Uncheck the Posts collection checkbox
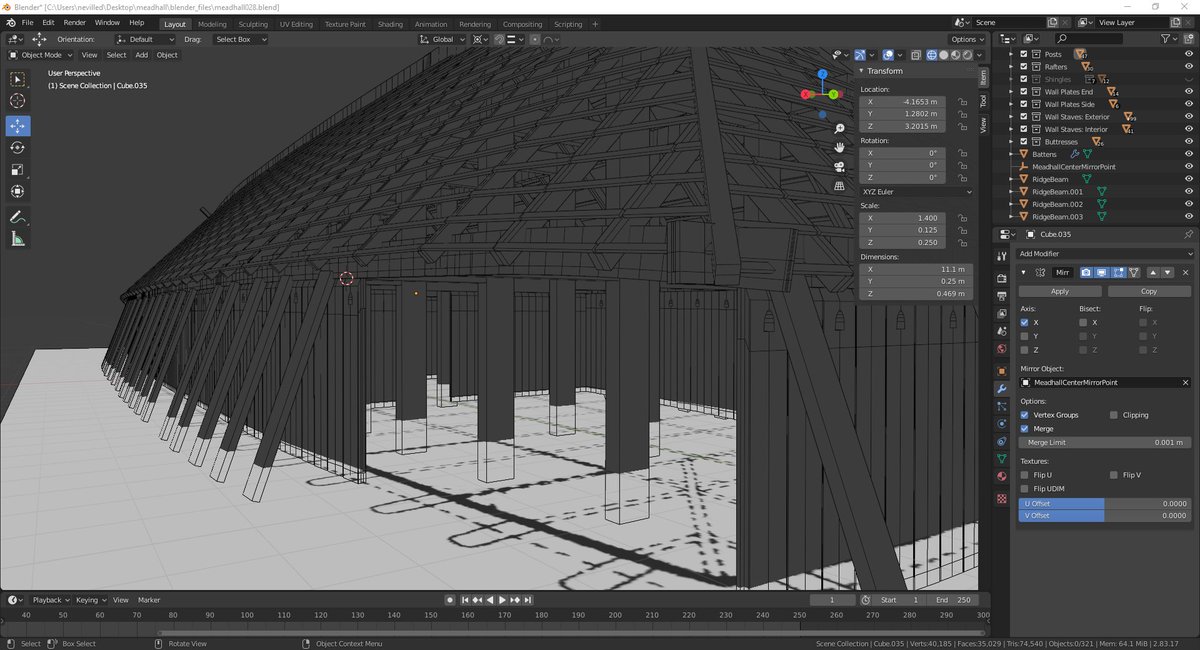This screenshot has width=1200, height=650. [x=1024, y=53]
